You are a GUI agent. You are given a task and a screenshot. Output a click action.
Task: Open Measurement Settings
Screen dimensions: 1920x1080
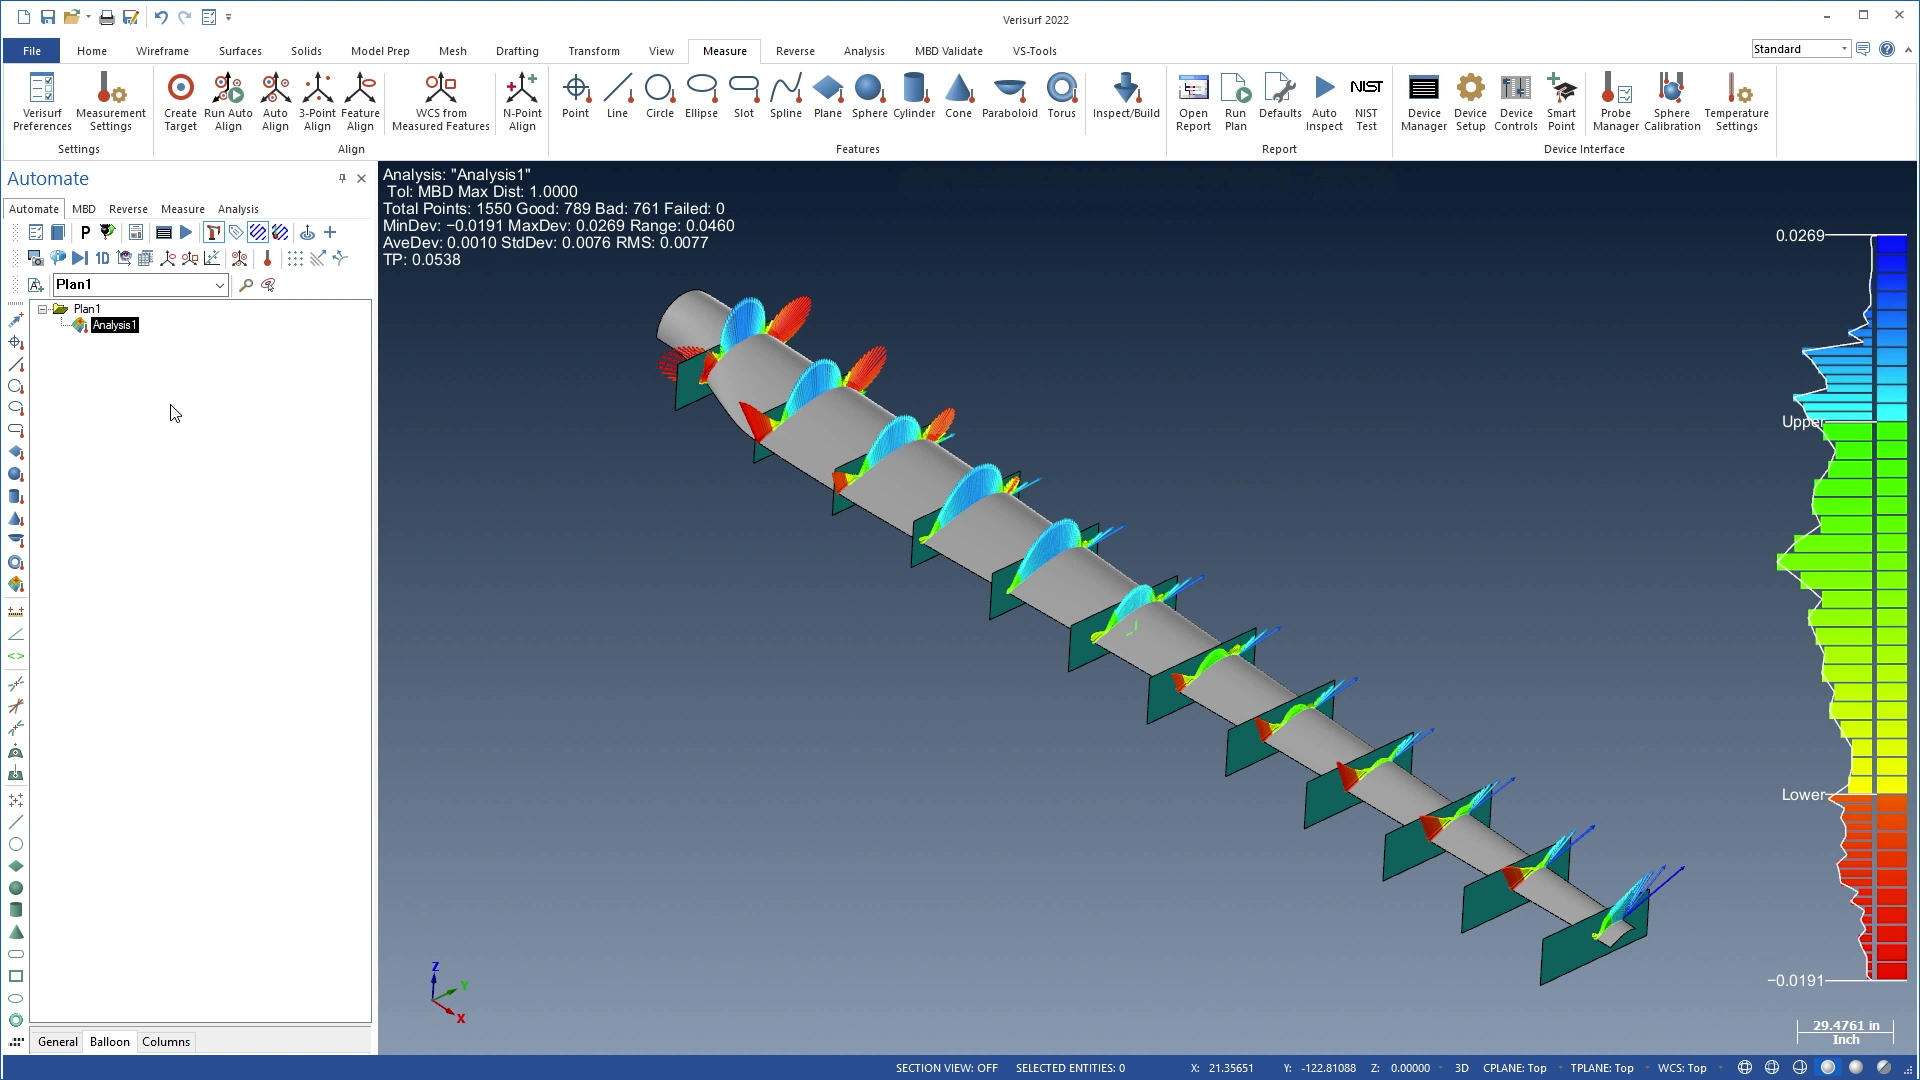point(111,102)
